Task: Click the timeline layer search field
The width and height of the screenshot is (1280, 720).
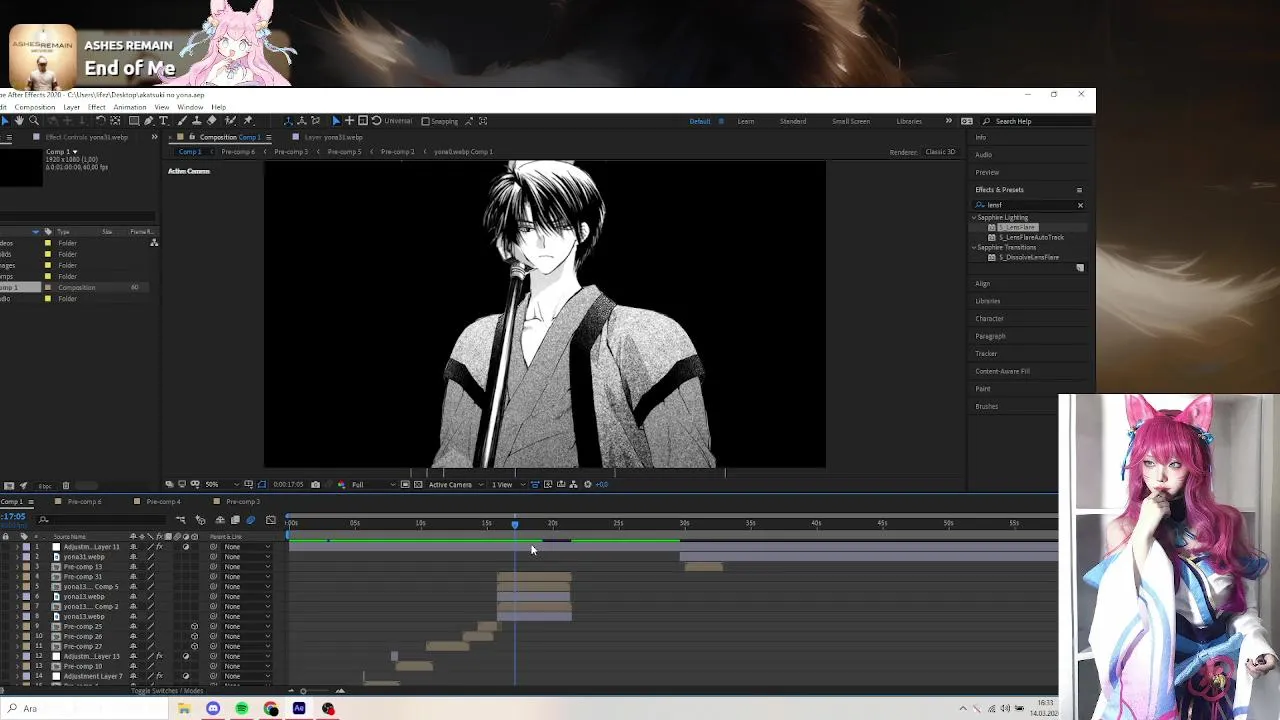Action: click(100, 520)
